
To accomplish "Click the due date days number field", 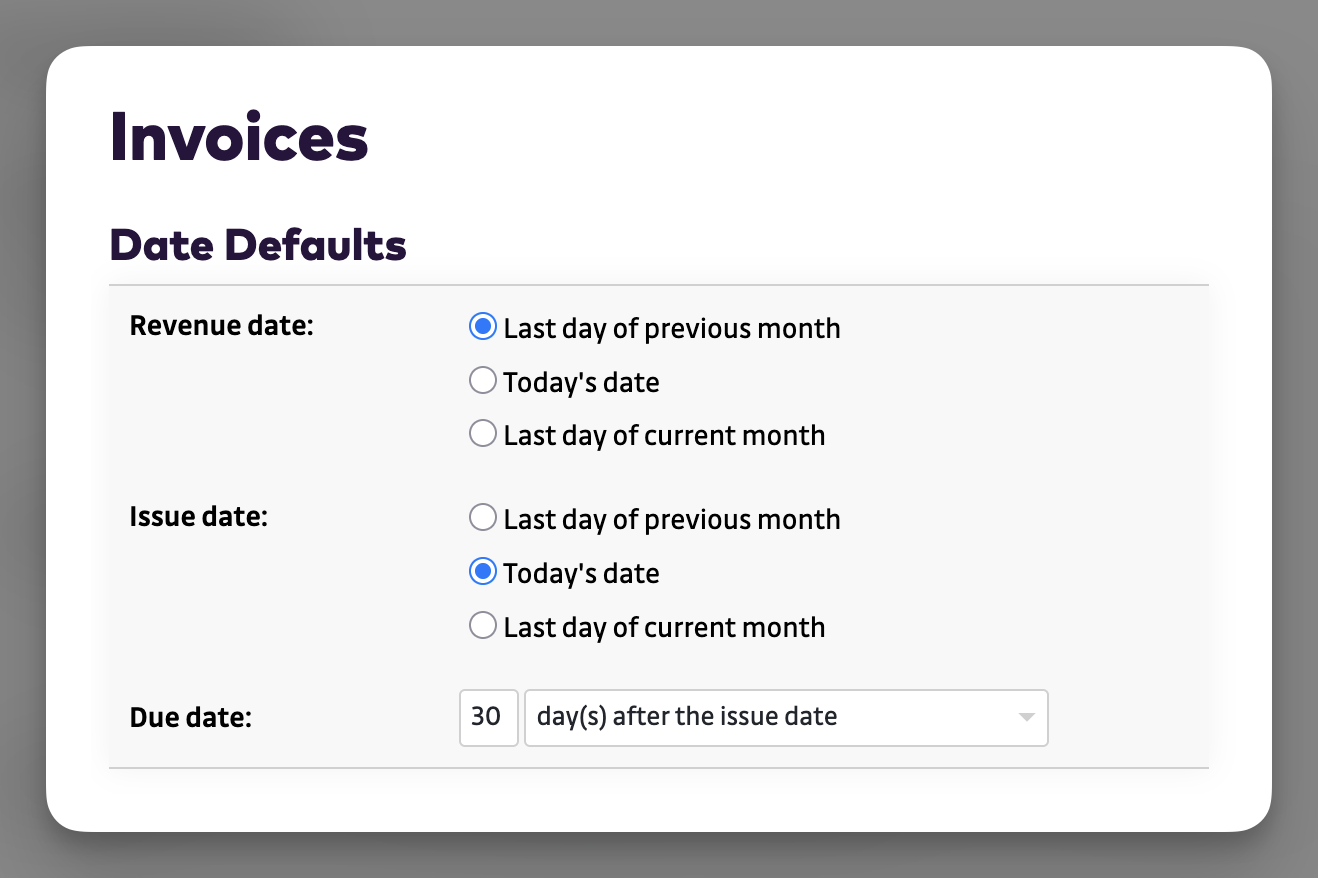I will 488,717.
